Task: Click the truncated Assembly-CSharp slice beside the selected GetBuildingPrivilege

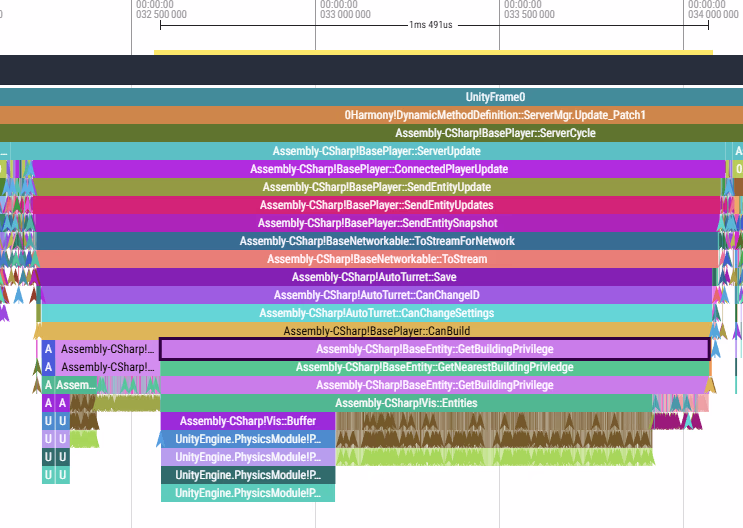Action: 108,349
